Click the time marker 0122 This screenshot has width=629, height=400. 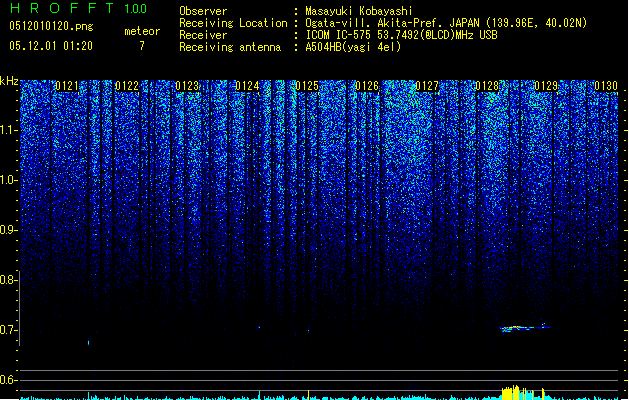tap(127, 86)
